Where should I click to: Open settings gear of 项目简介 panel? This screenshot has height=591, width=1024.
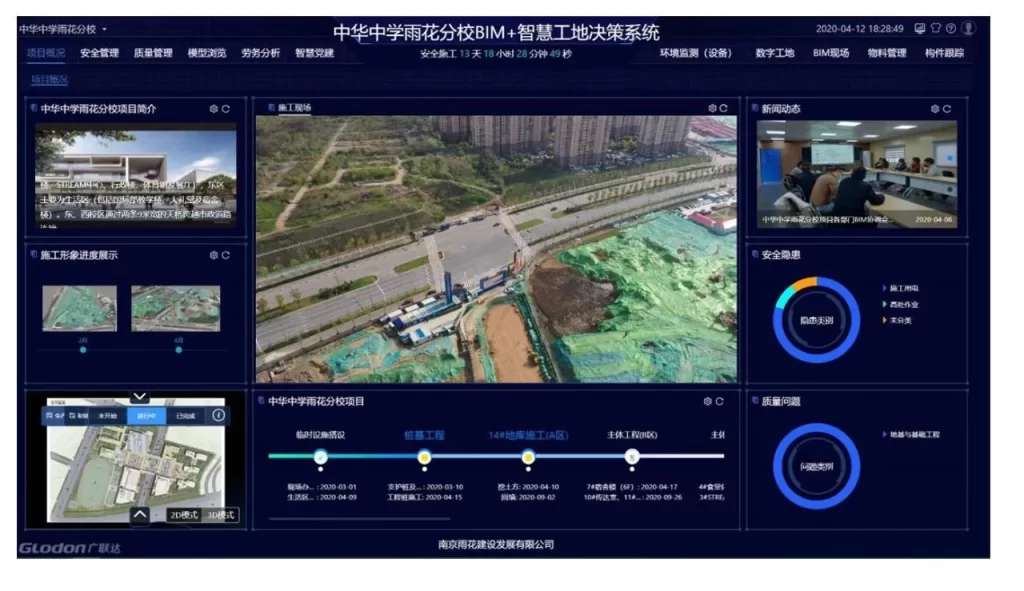coord(214,109)
